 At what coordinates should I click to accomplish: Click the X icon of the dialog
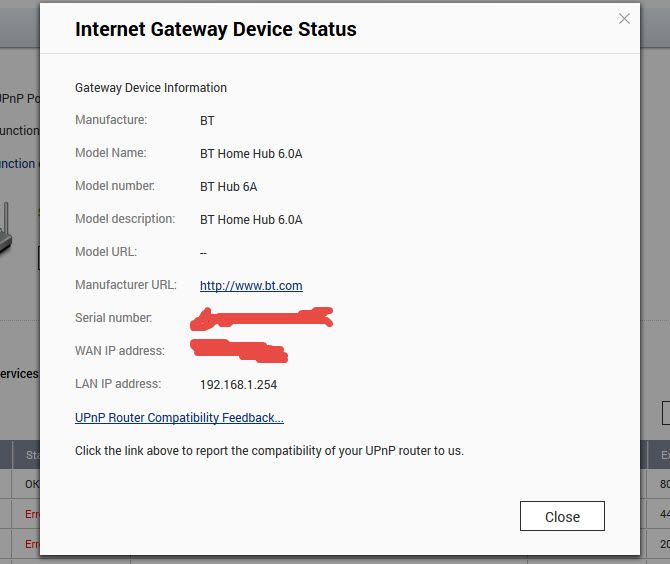click(x=625, y=19)
